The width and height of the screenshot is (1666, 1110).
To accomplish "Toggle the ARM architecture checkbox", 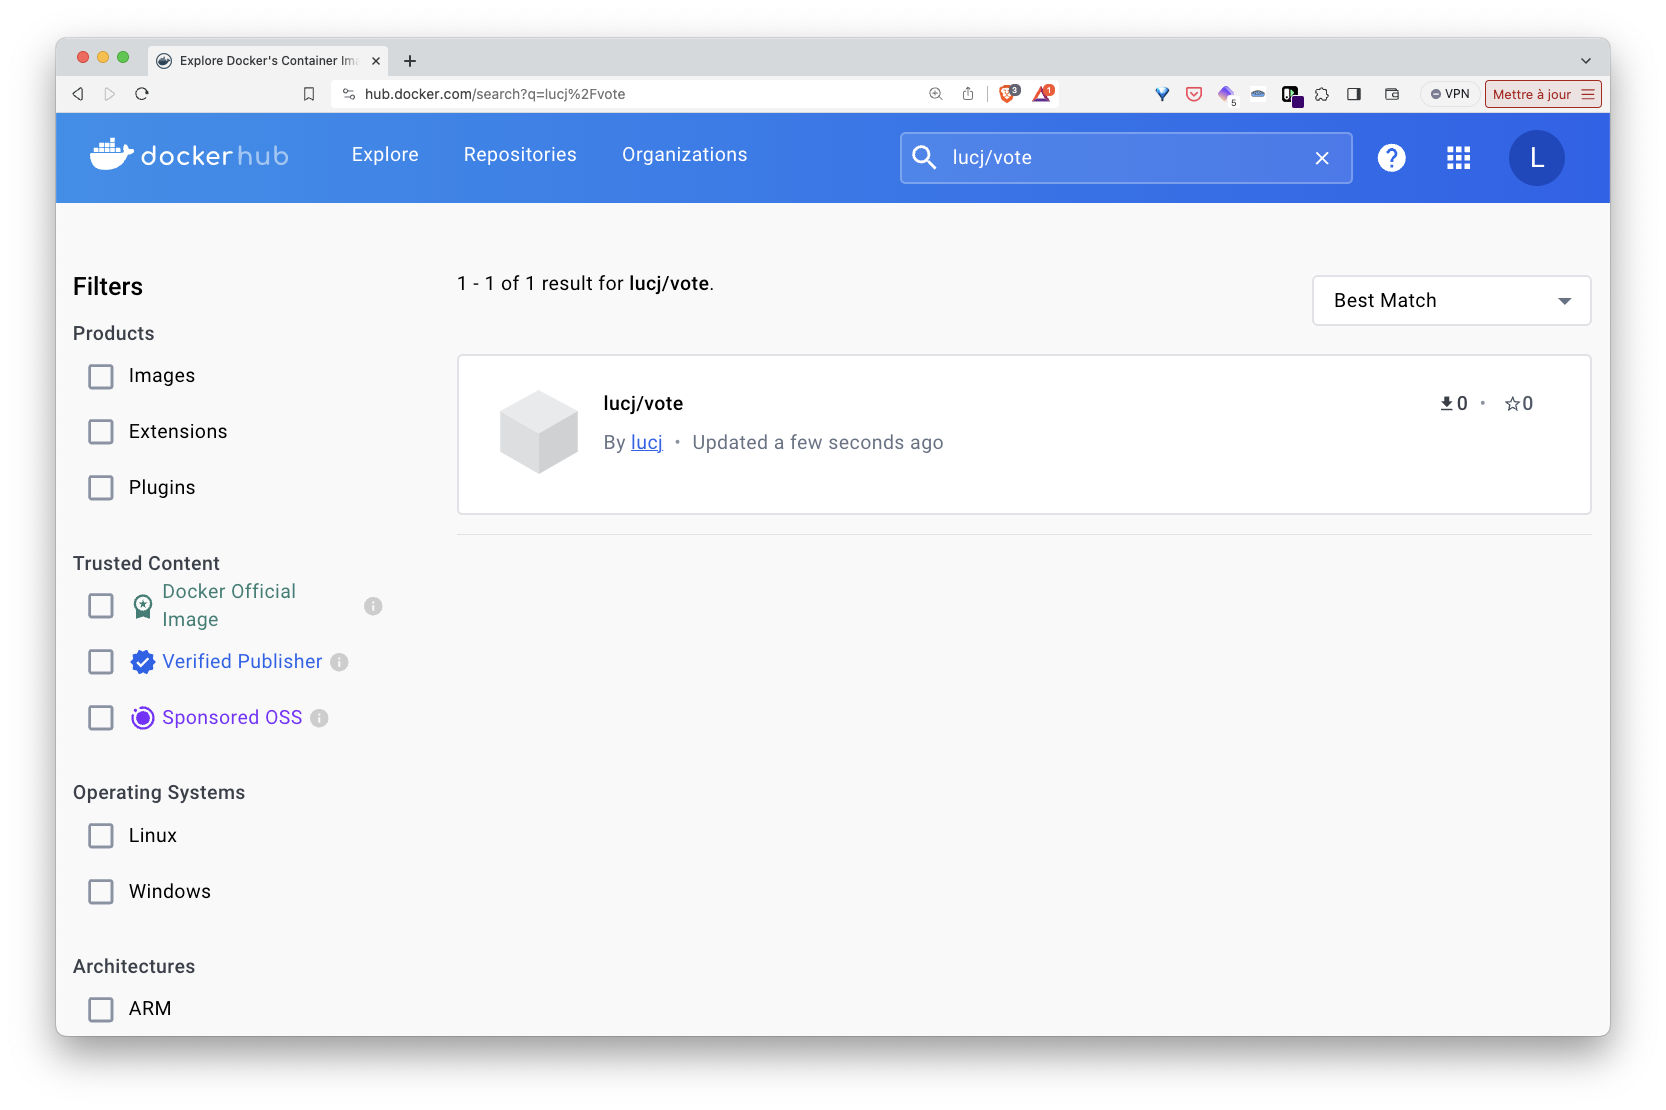I will (100, 1009).
